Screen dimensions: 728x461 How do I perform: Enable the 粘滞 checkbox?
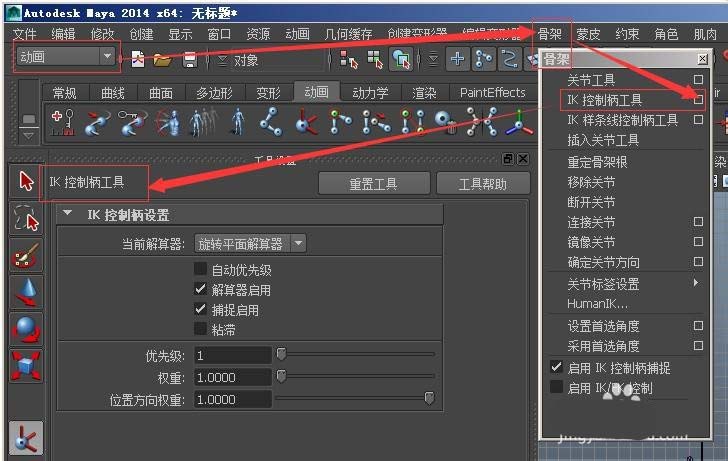click(x=200, y=329)
